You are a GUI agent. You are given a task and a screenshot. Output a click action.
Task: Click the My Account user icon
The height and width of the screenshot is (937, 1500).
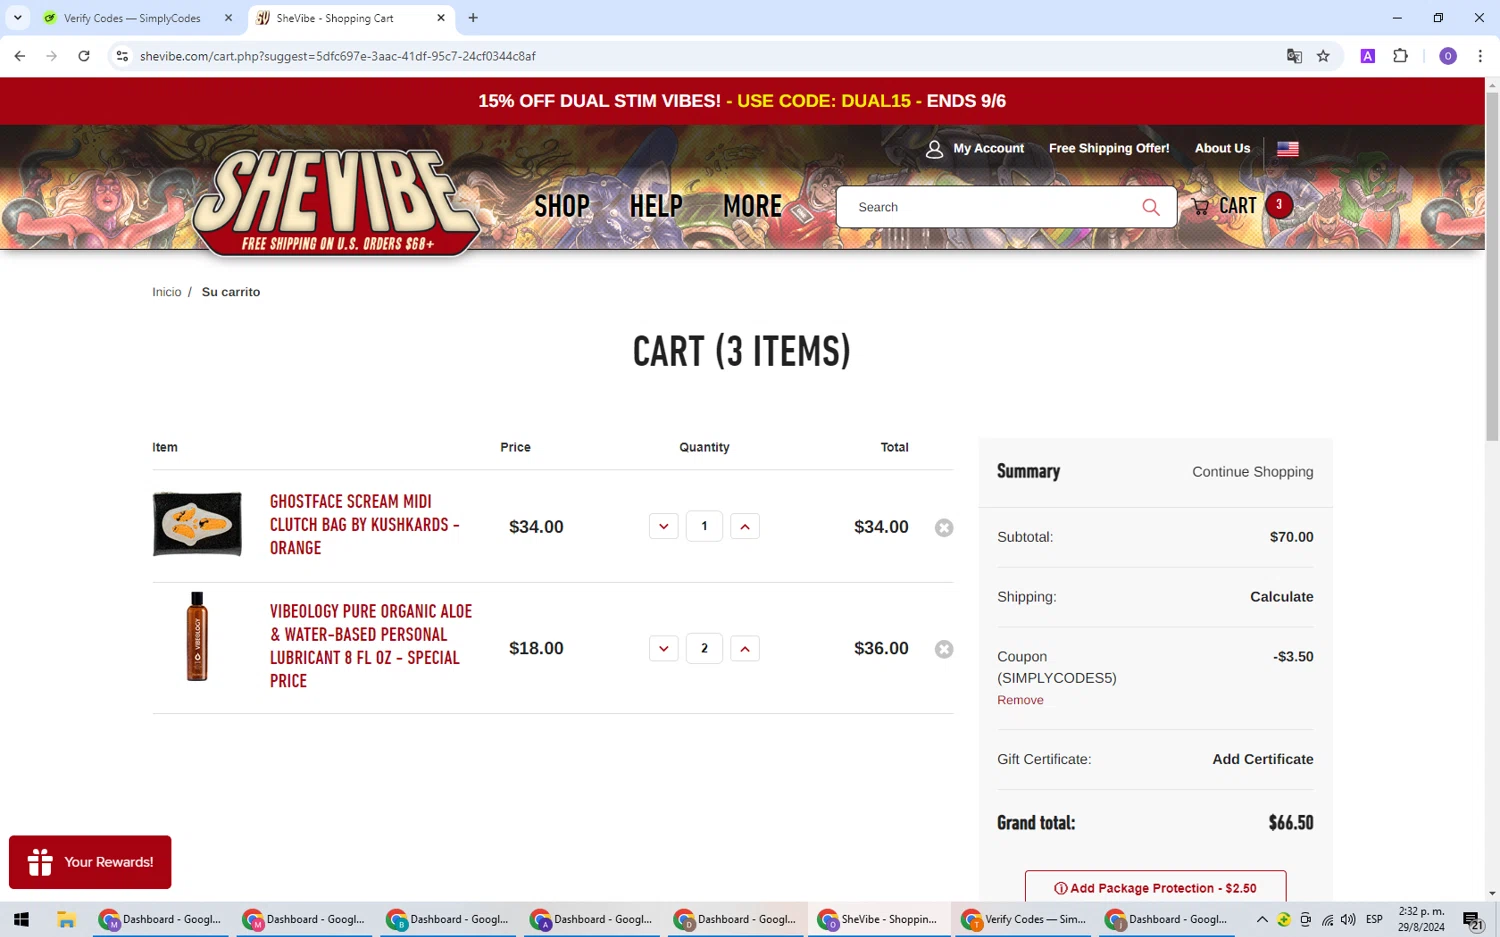tap(934, 149)
